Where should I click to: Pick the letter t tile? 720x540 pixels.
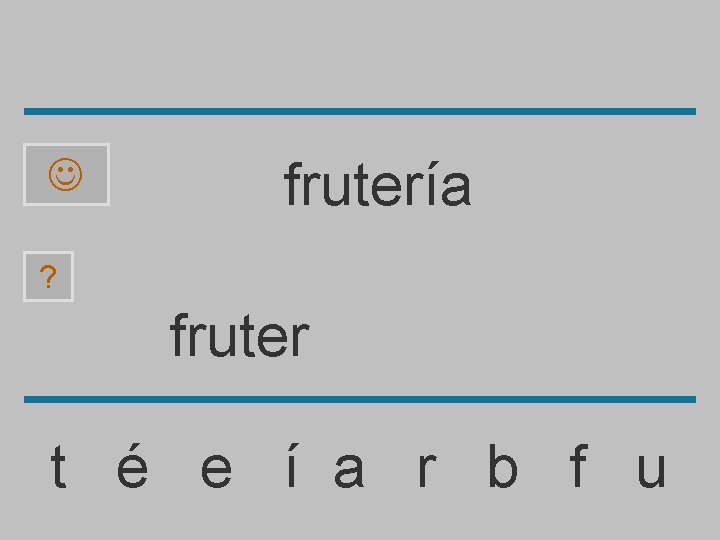(x=59, y=468)
